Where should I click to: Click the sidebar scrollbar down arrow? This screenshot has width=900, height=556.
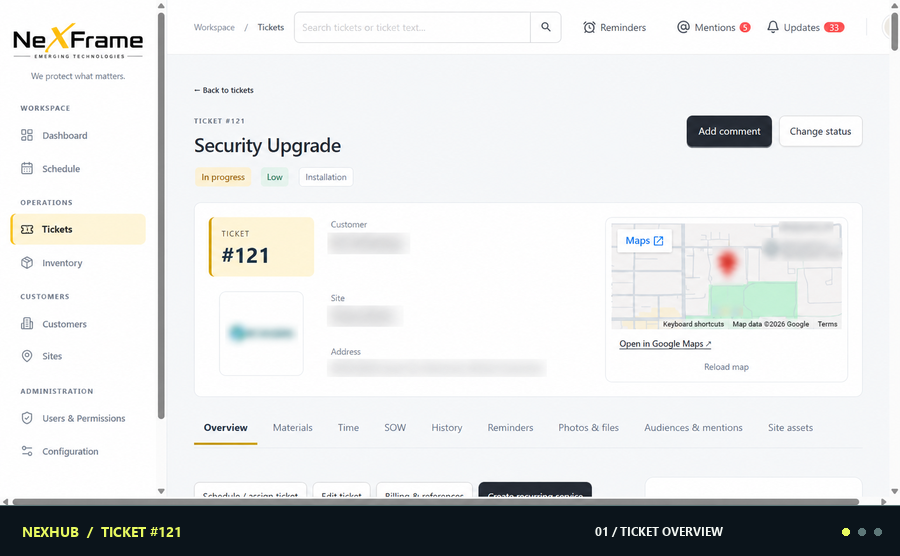point(161,491)
